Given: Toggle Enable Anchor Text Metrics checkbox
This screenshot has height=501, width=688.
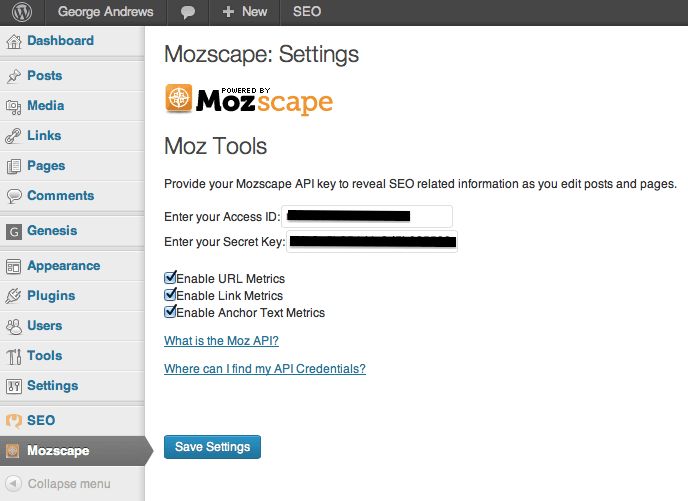Looking at the screenshot, I should coord(170,312).
